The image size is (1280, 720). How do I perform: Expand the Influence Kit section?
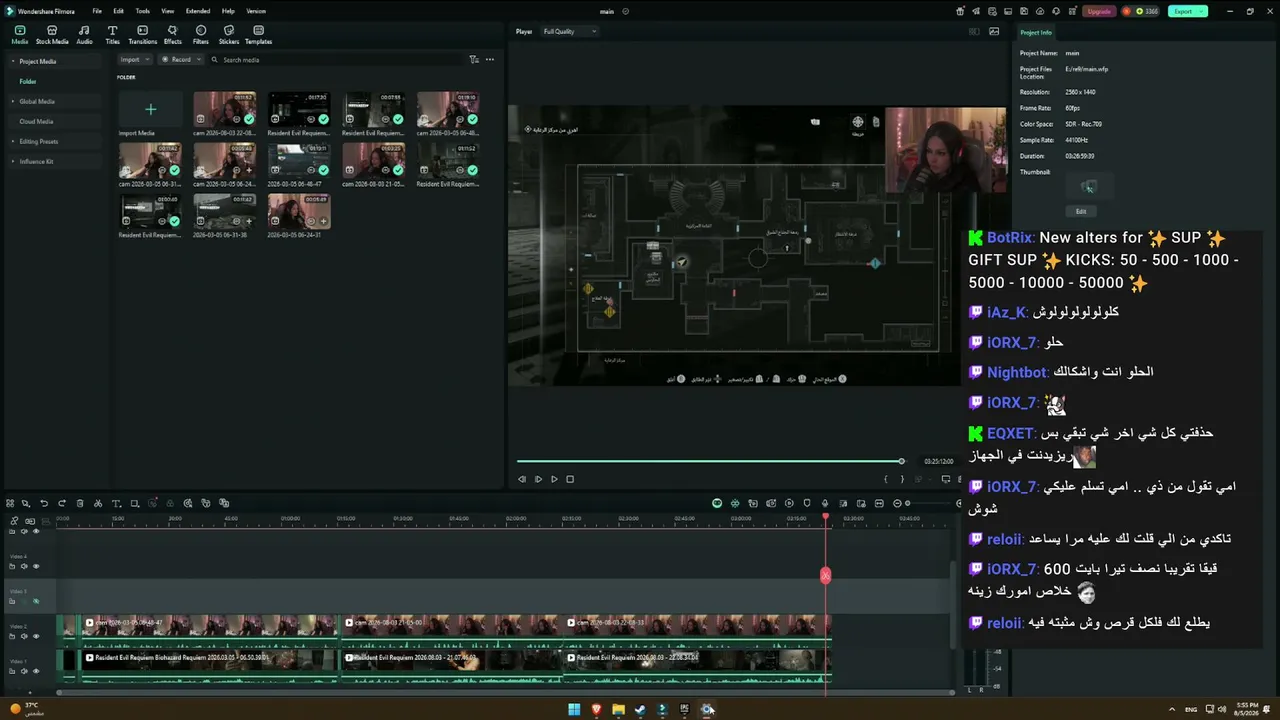click(x=13, y=161)
